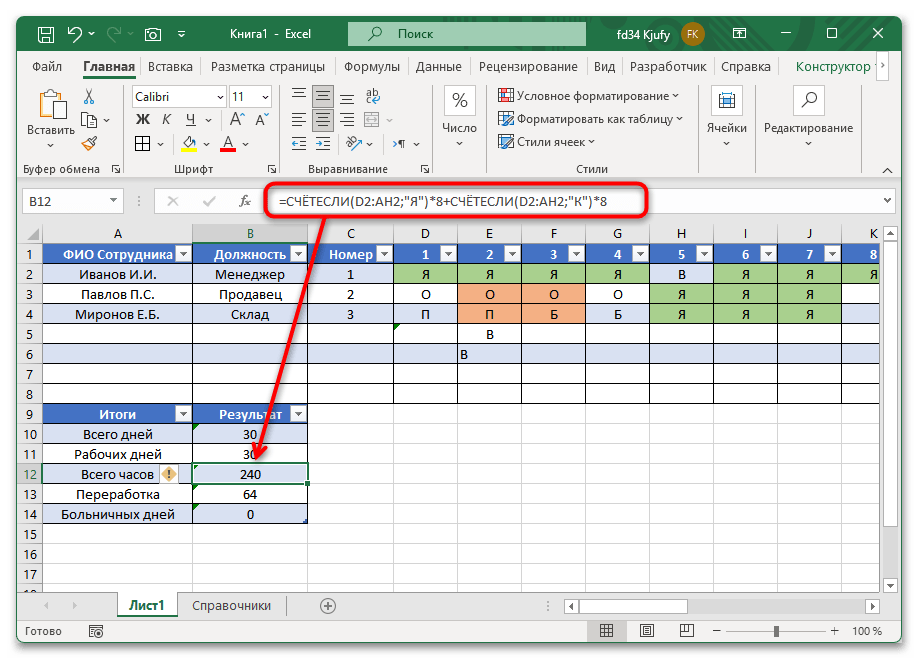918x659 pixels.
Task: Click the Undo arrow icon
Action: pyautogui.click(x=74, y=34)
